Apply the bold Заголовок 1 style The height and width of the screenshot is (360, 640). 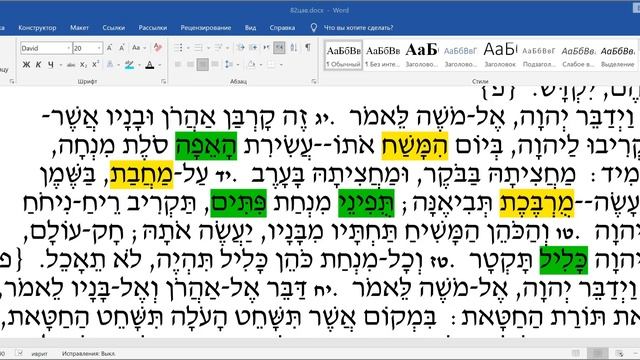point(422,56)
